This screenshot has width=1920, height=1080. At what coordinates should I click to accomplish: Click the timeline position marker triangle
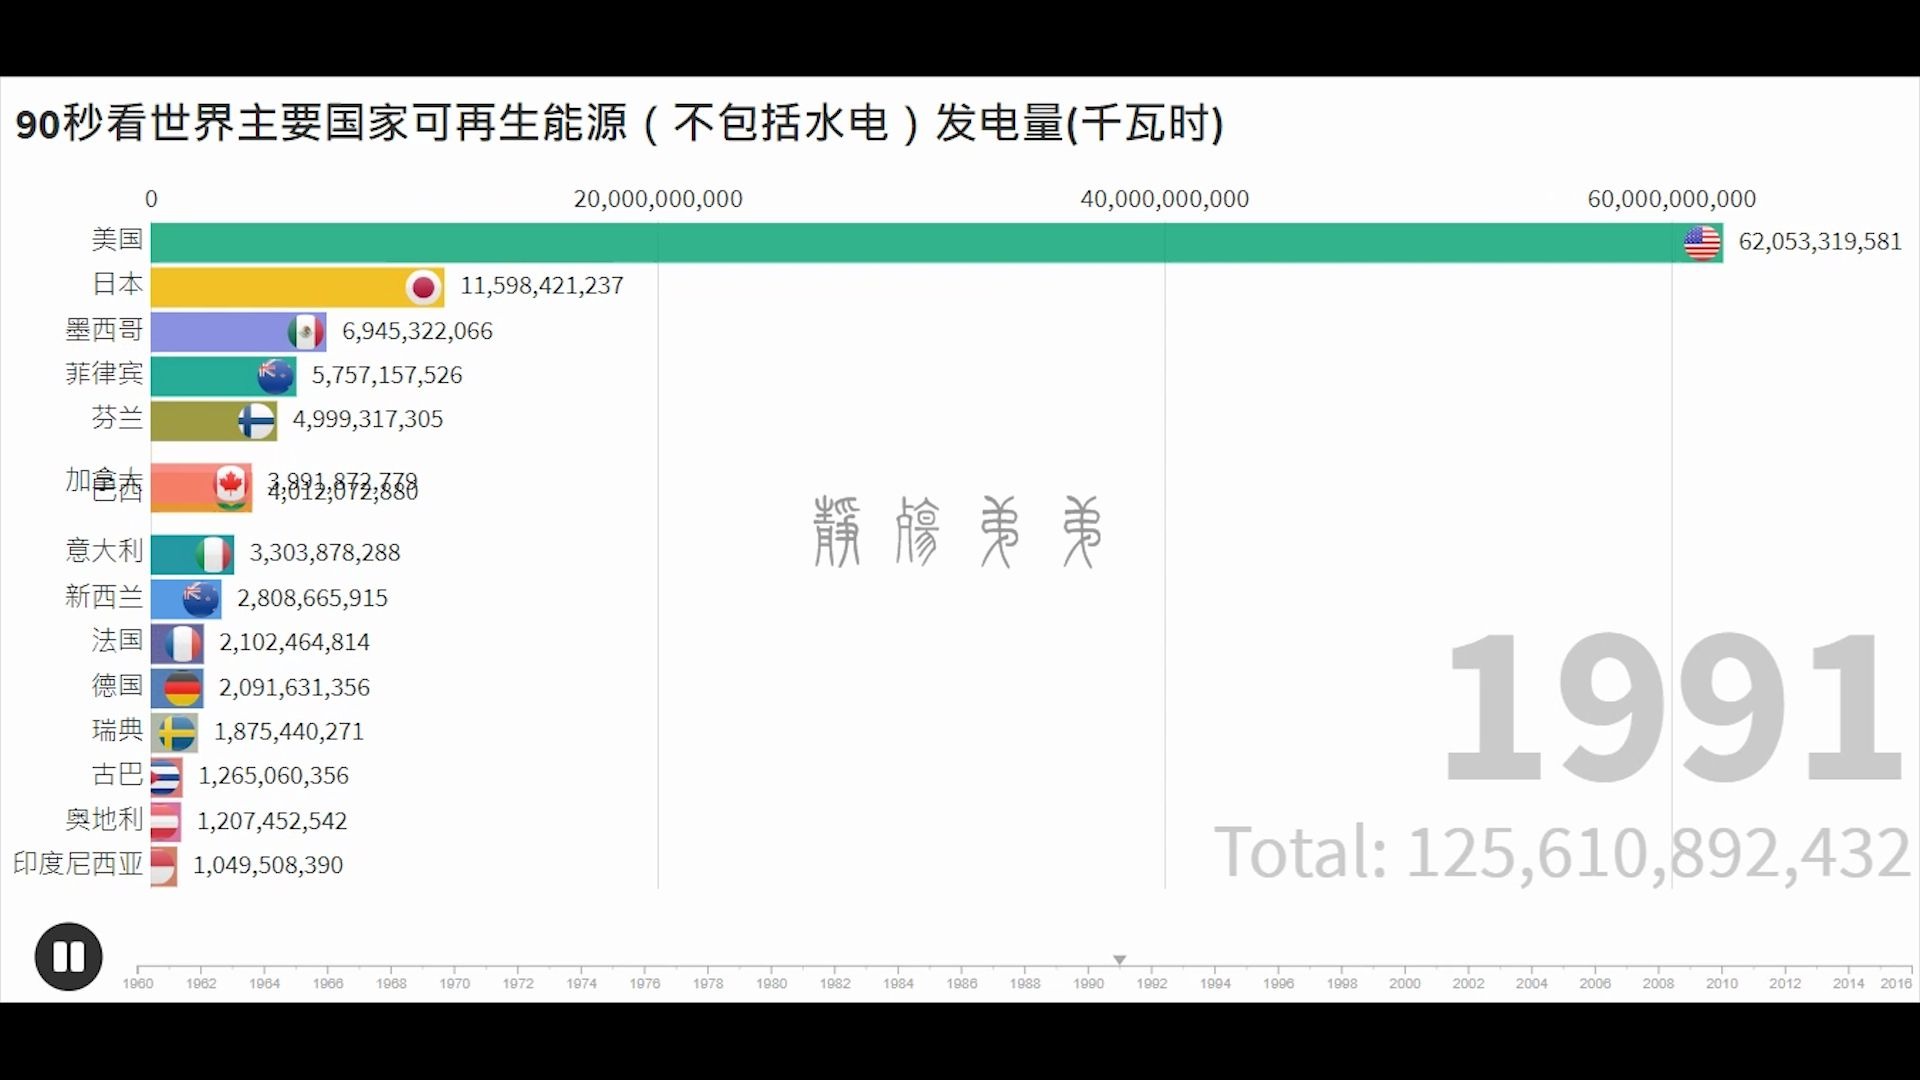pos(1120,960)
